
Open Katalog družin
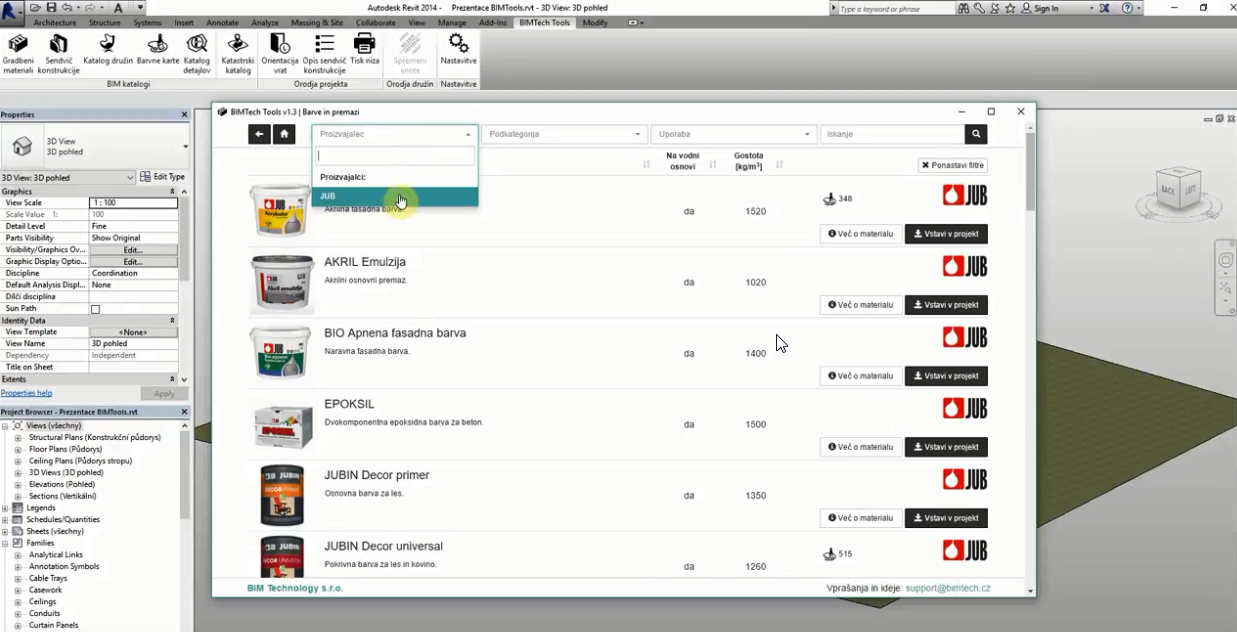point(107,50)
